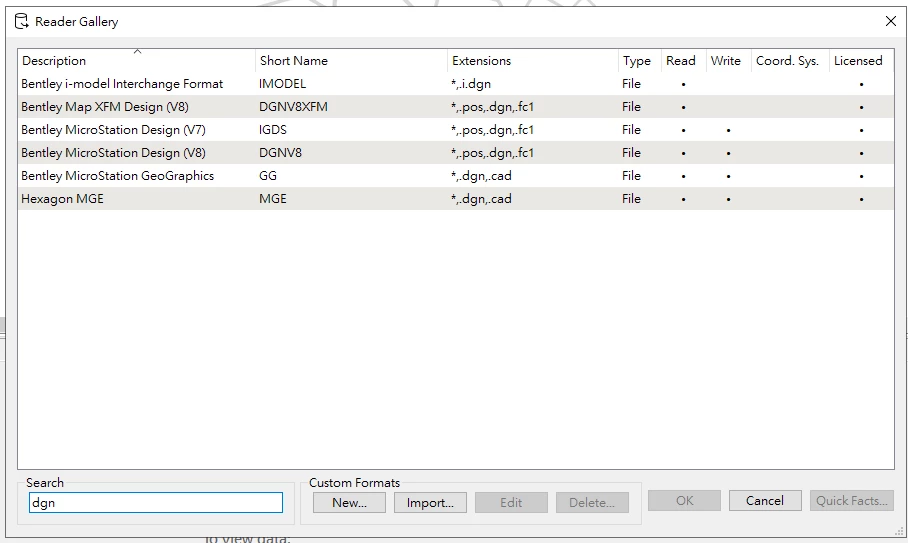Sort by the Short Name column header
The width and height of the screenshot is (908, 543).
[351, 60]
